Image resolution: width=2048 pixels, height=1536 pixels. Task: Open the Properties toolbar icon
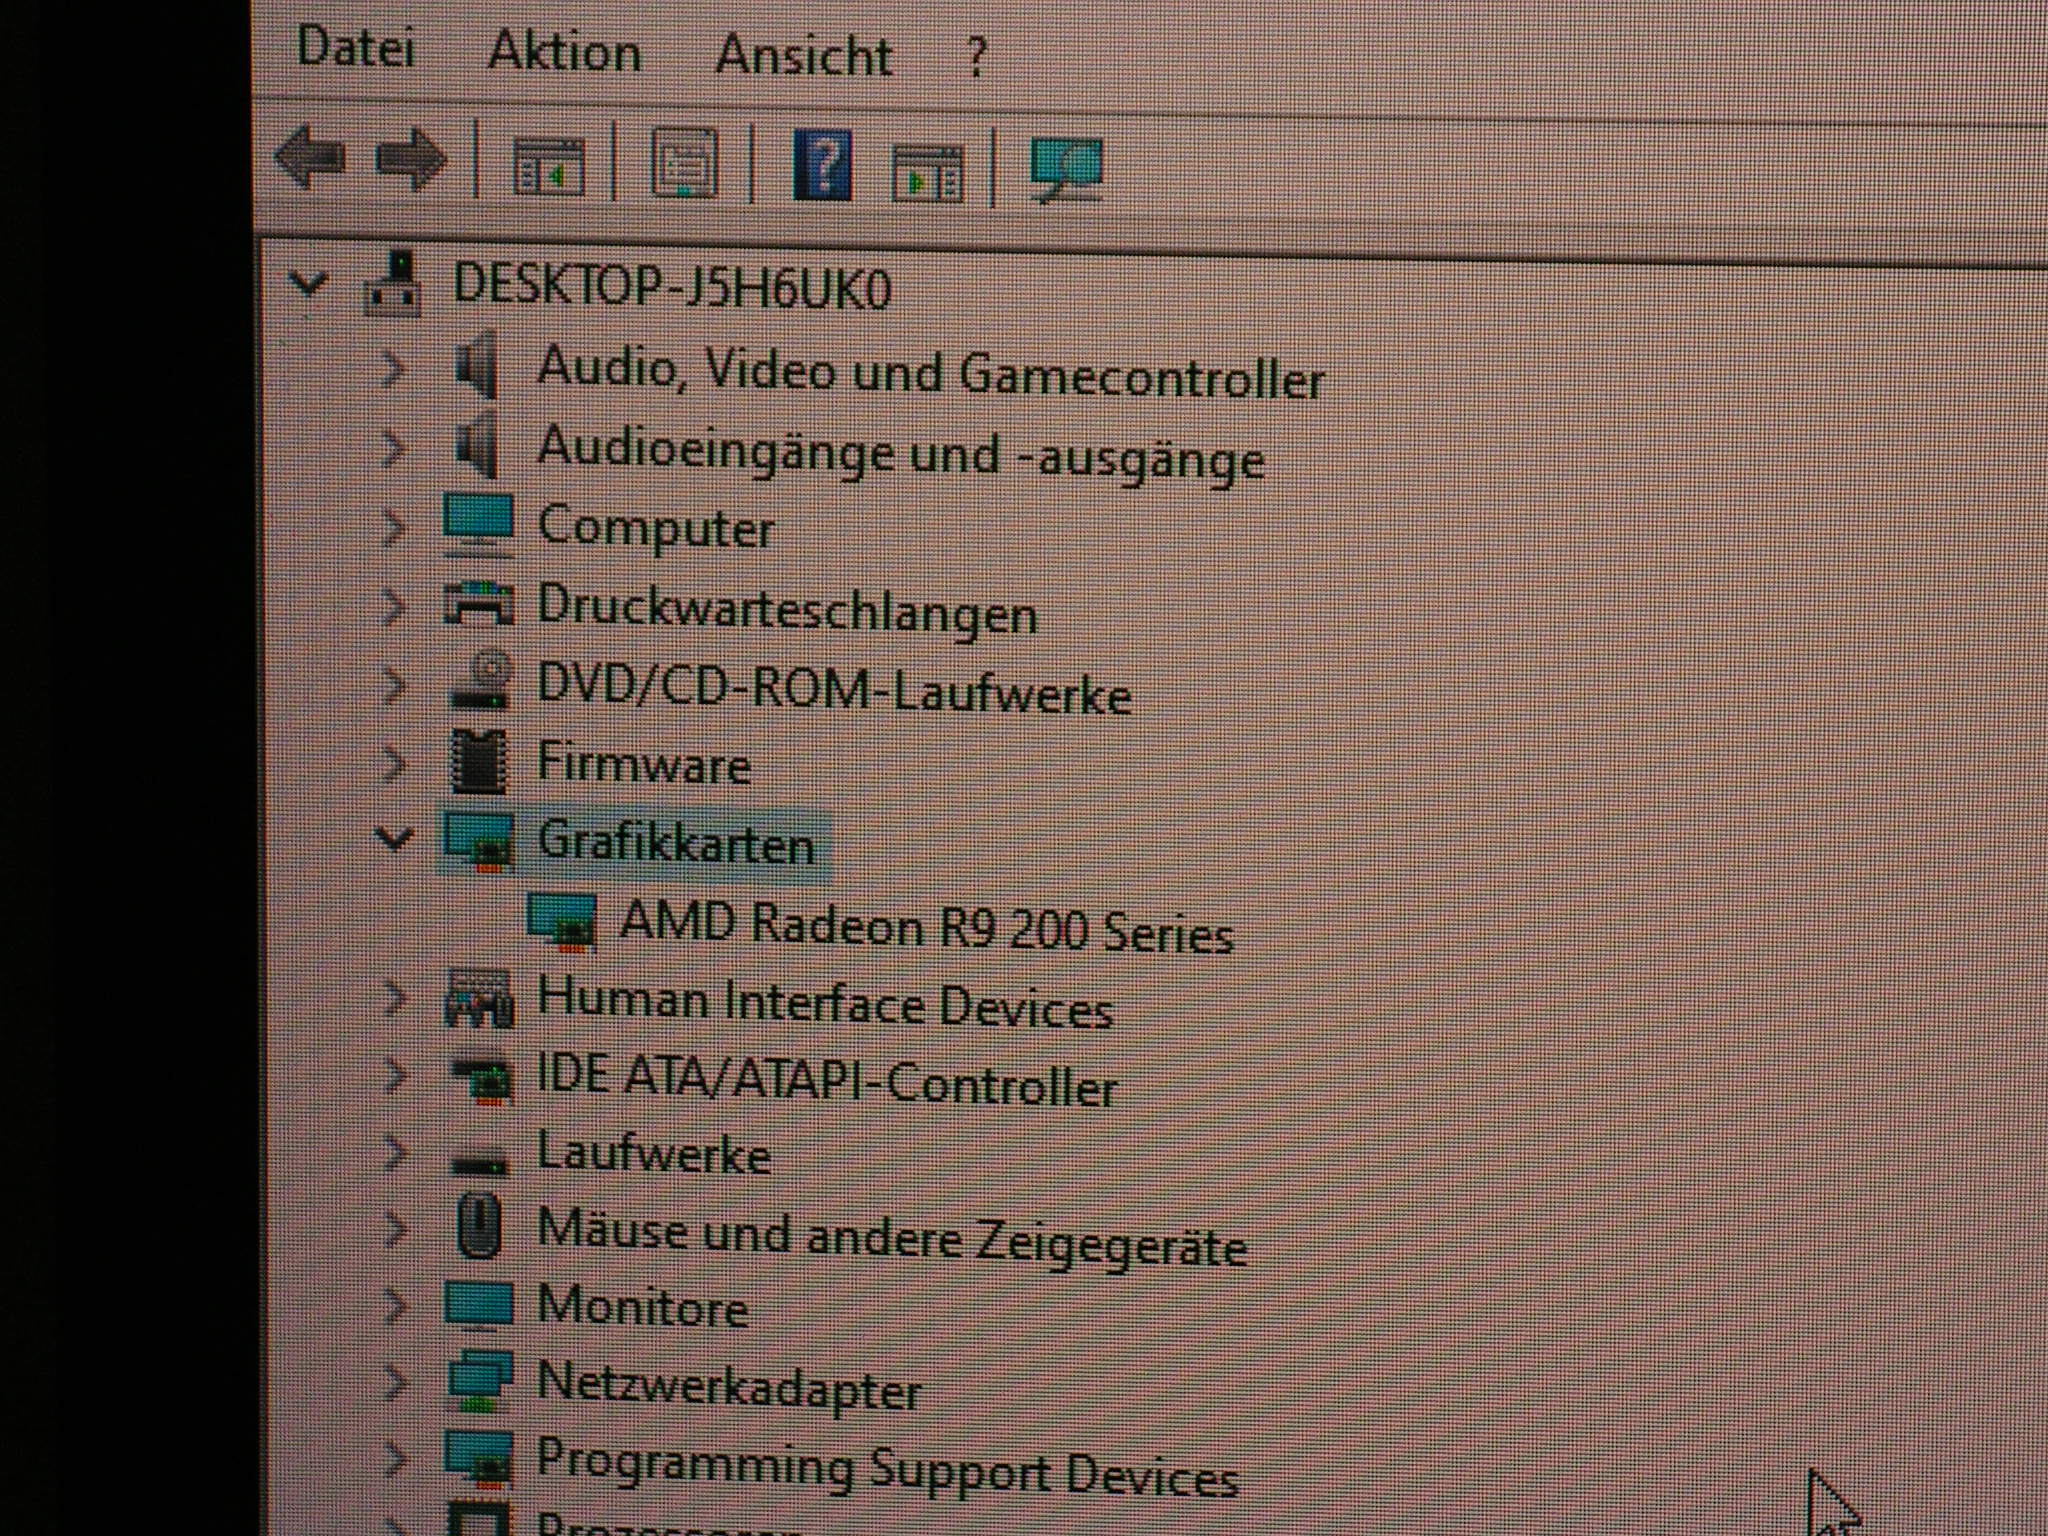(684, 164)
